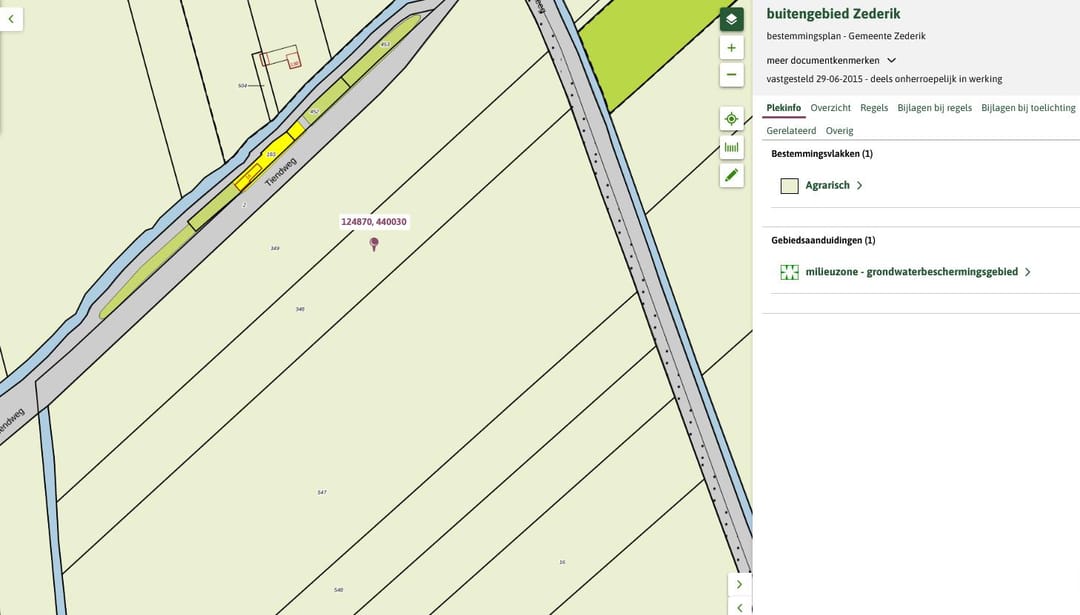Widen the side panel with left chevron
The width and height of the screenshot is (1080, 615).
click(x=739, y=607)
